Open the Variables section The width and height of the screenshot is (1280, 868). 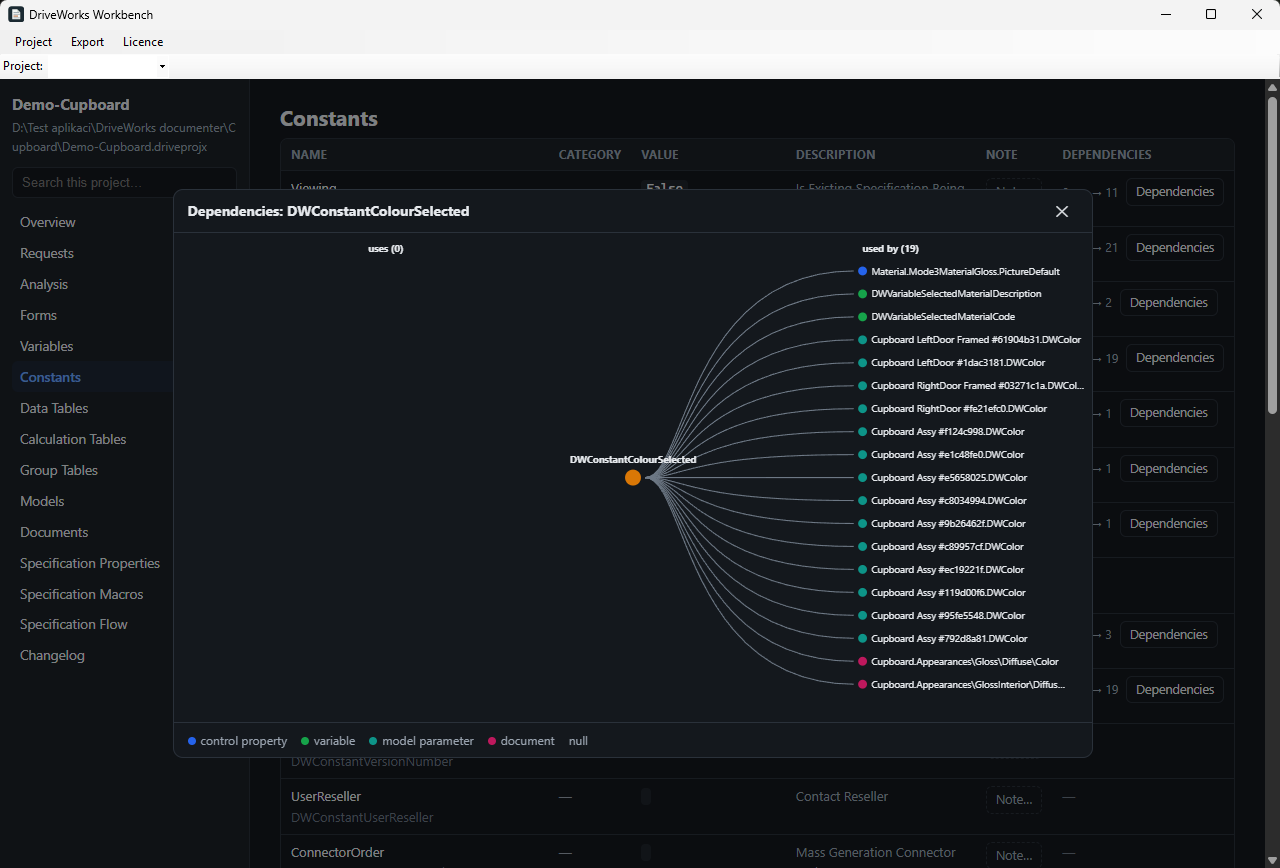(47, 346)
